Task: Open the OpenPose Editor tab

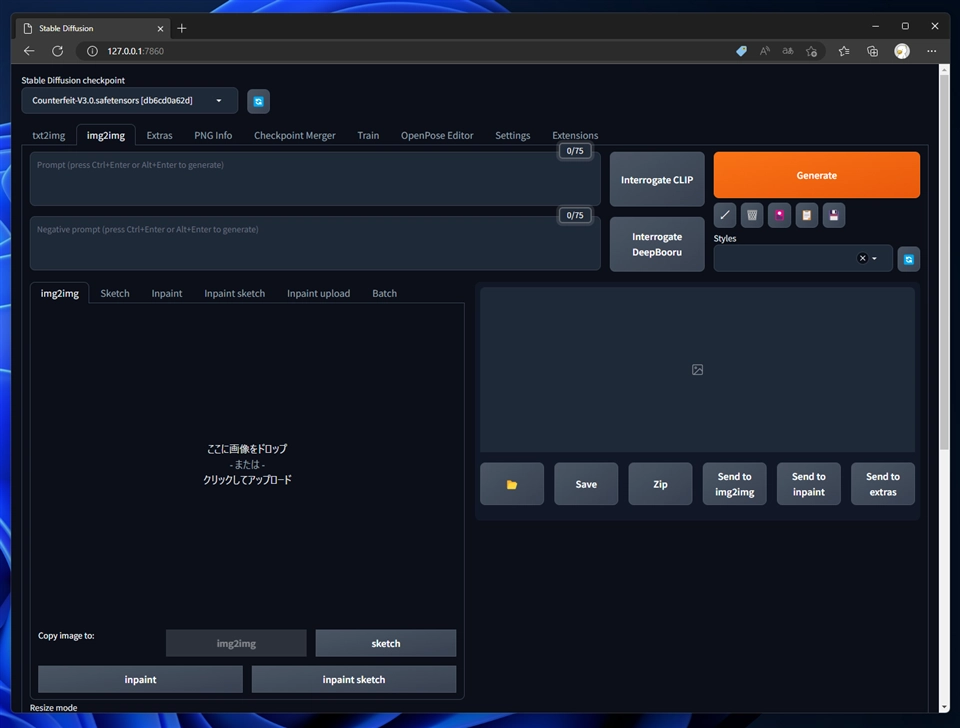Action: pyautogui.click(x=437, y=135)
